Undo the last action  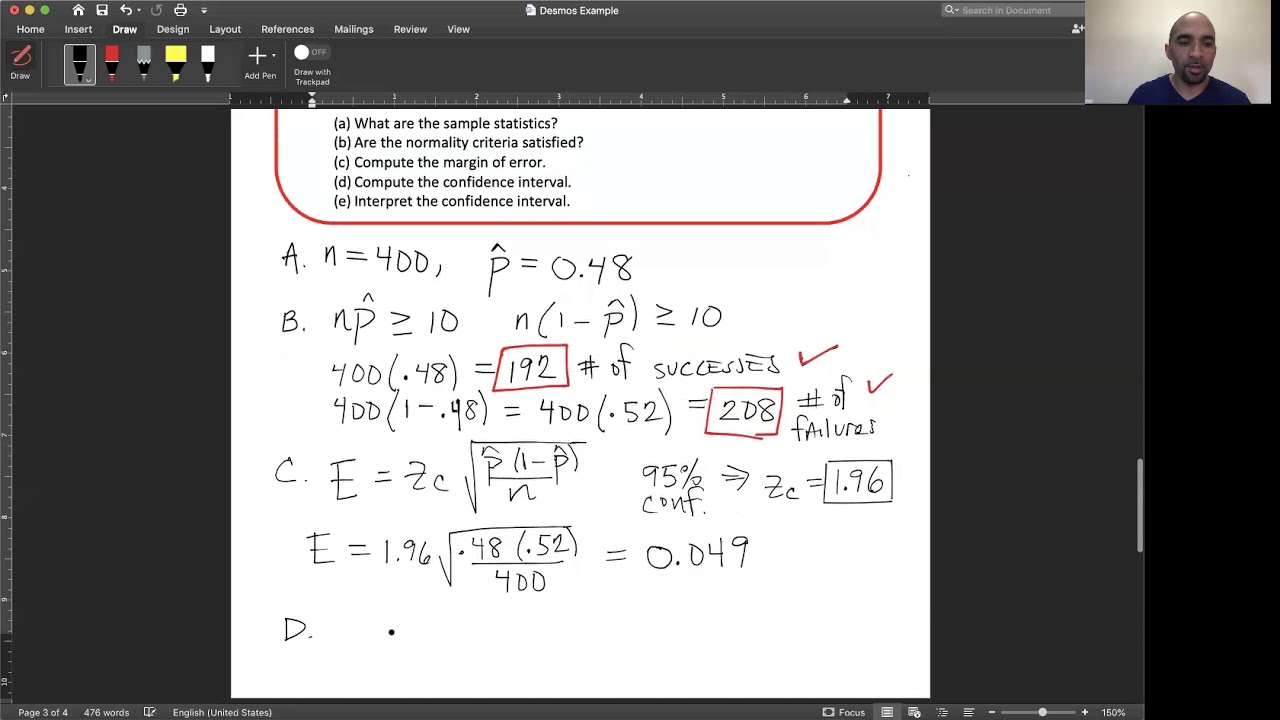tap(126, 10)
